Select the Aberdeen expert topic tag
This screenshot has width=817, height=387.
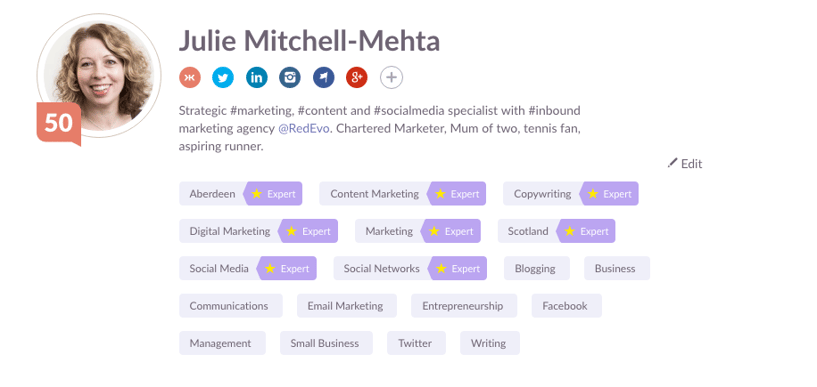click(x=241, y=194)
